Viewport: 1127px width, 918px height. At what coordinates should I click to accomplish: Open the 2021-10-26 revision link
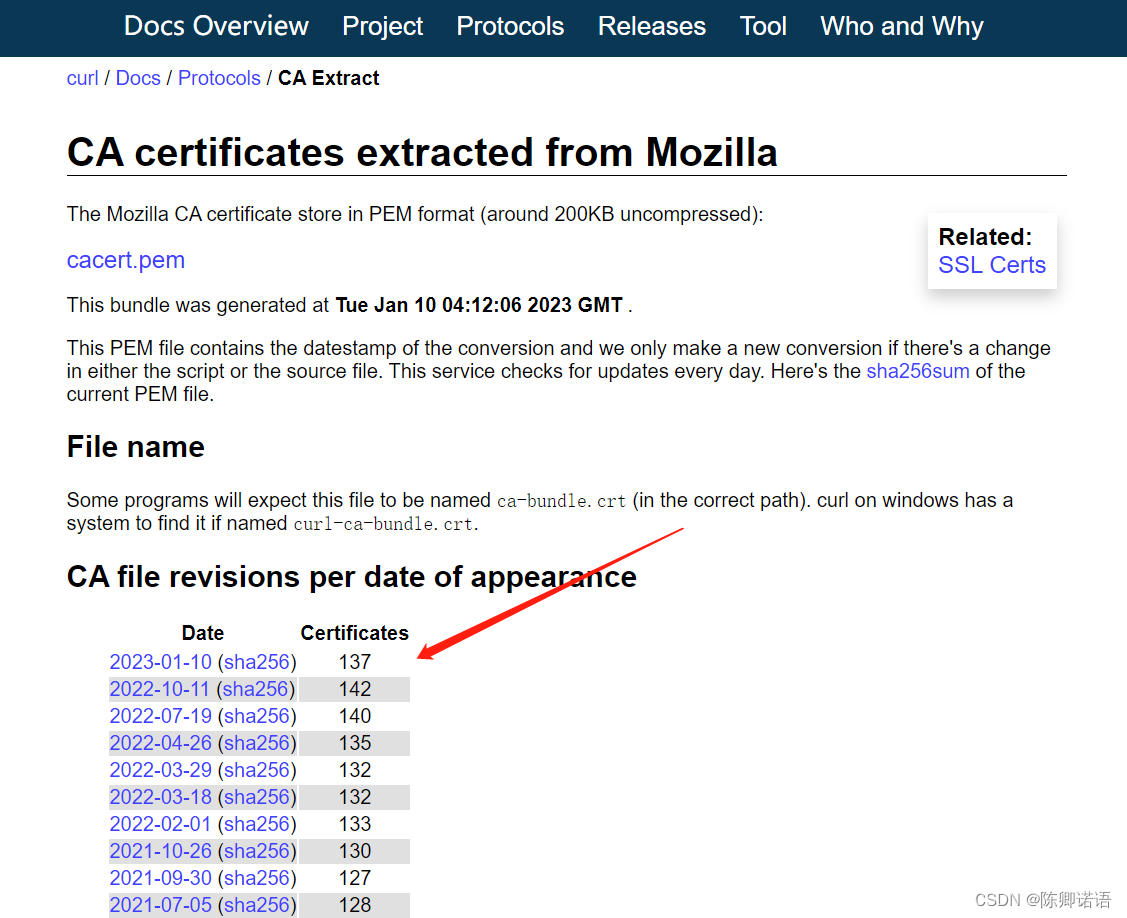click(x=160, y=850)
